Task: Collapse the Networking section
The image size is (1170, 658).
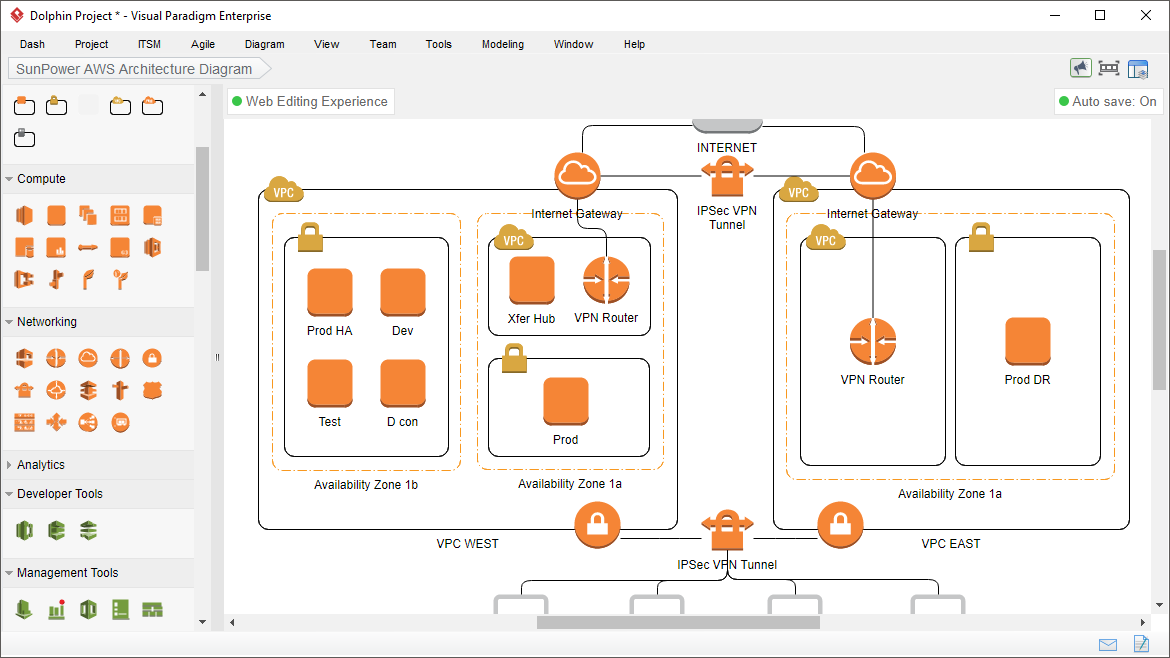Action: point(48,321)
